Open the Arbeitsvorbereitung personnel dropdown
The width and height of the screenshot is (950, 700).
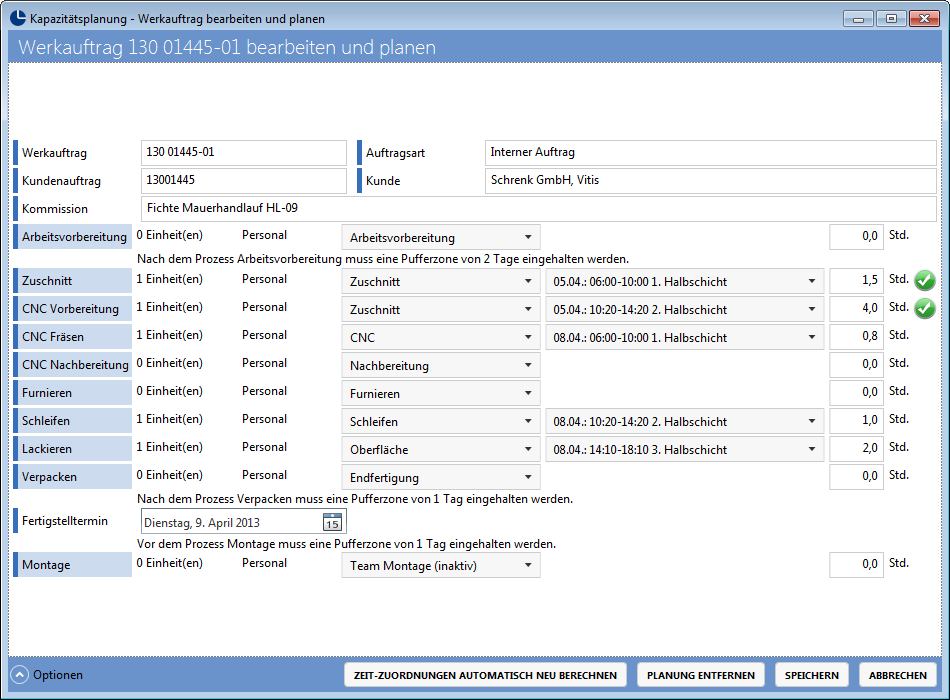click(440, 237)
